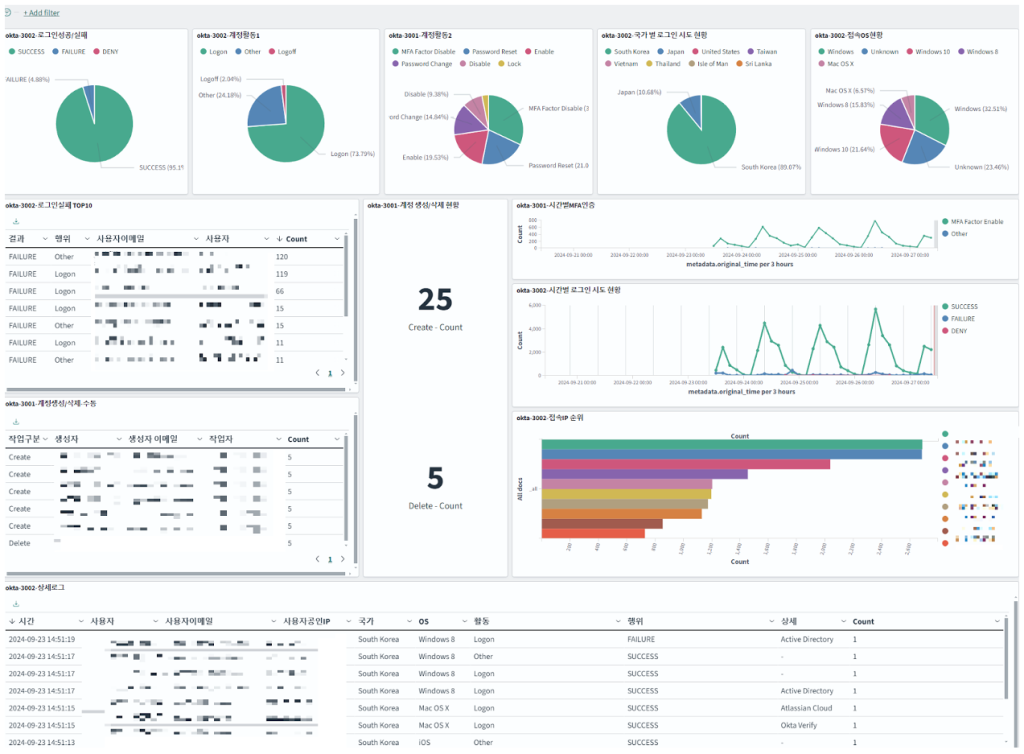
Task: Toggle Japan in the country login legend
Action: pyautogui.click(x=671, y=52)
